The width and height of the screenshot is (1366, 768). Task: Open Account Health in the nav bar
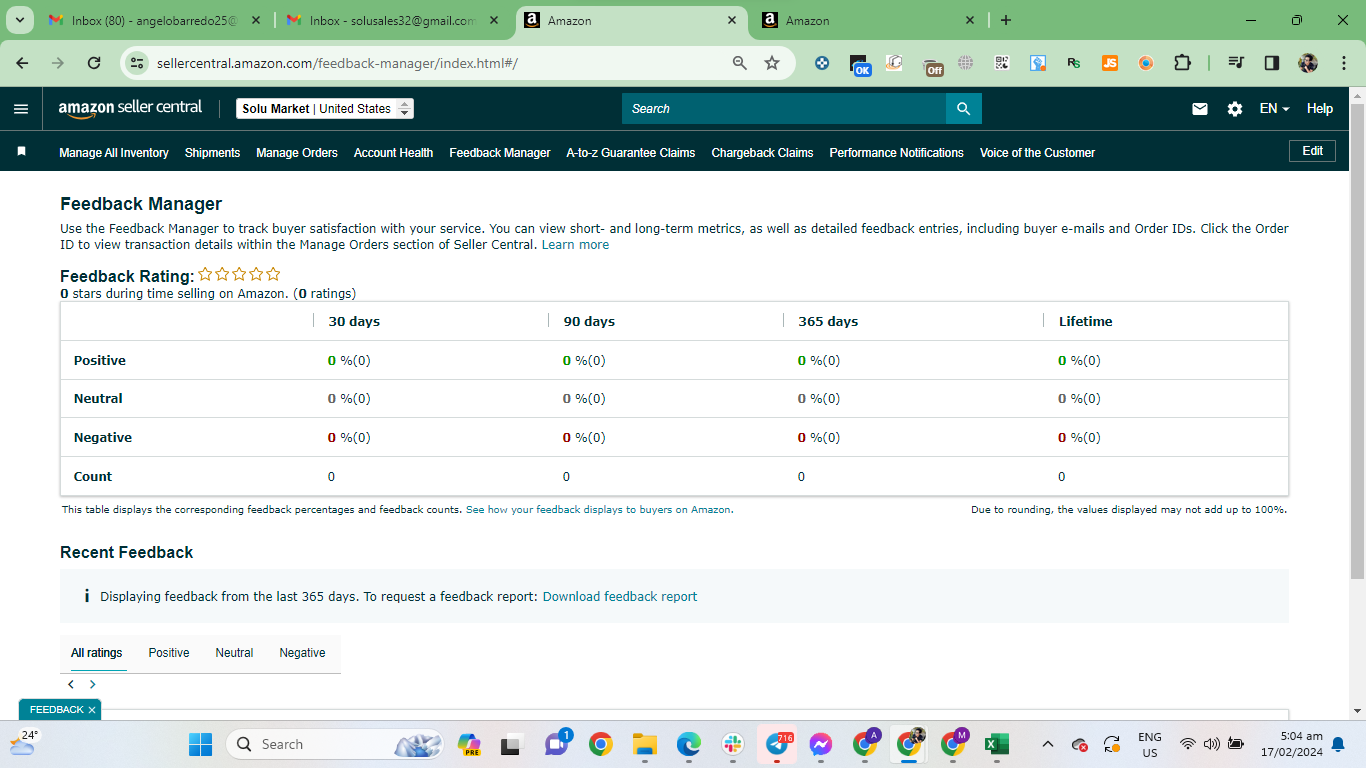click(393, 153)
